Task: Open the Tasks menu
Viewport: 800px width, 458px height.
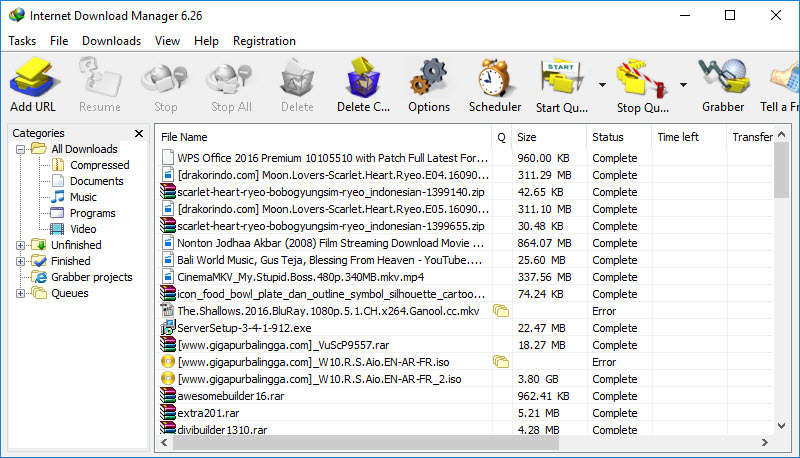Action: coord(22,41)
